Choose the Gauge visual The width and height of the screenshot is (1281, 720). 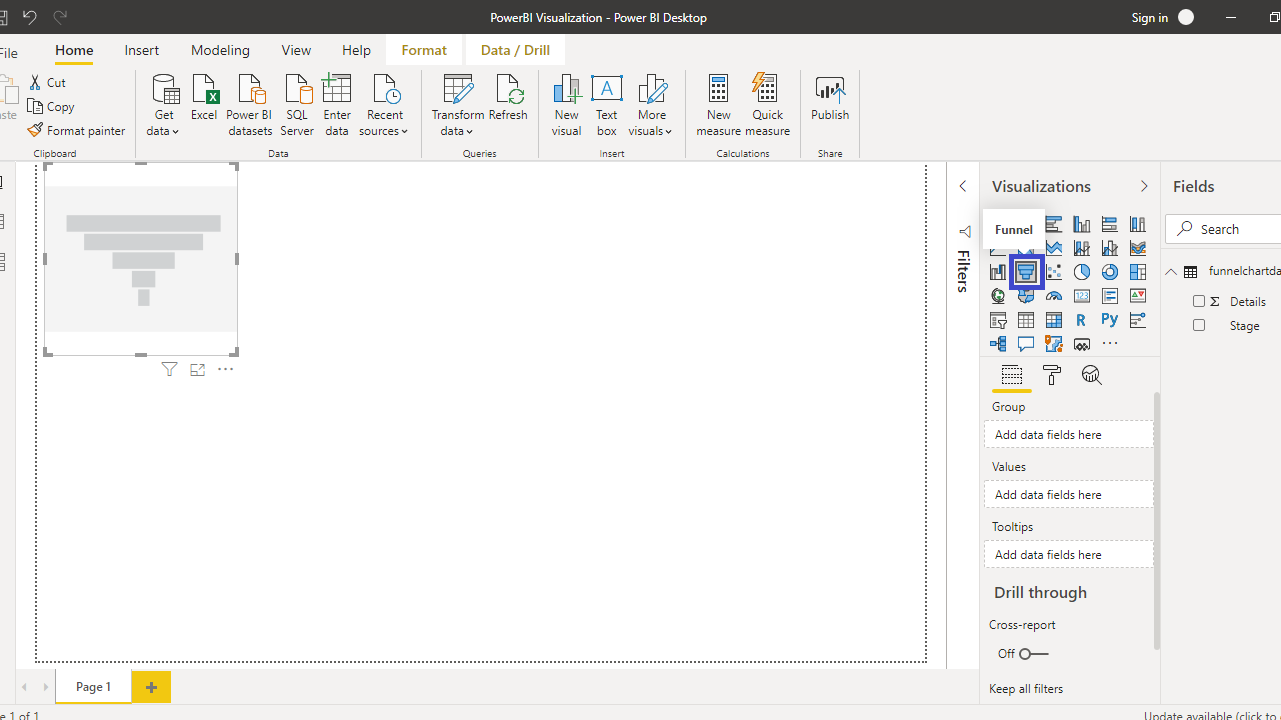point(1054,296)
